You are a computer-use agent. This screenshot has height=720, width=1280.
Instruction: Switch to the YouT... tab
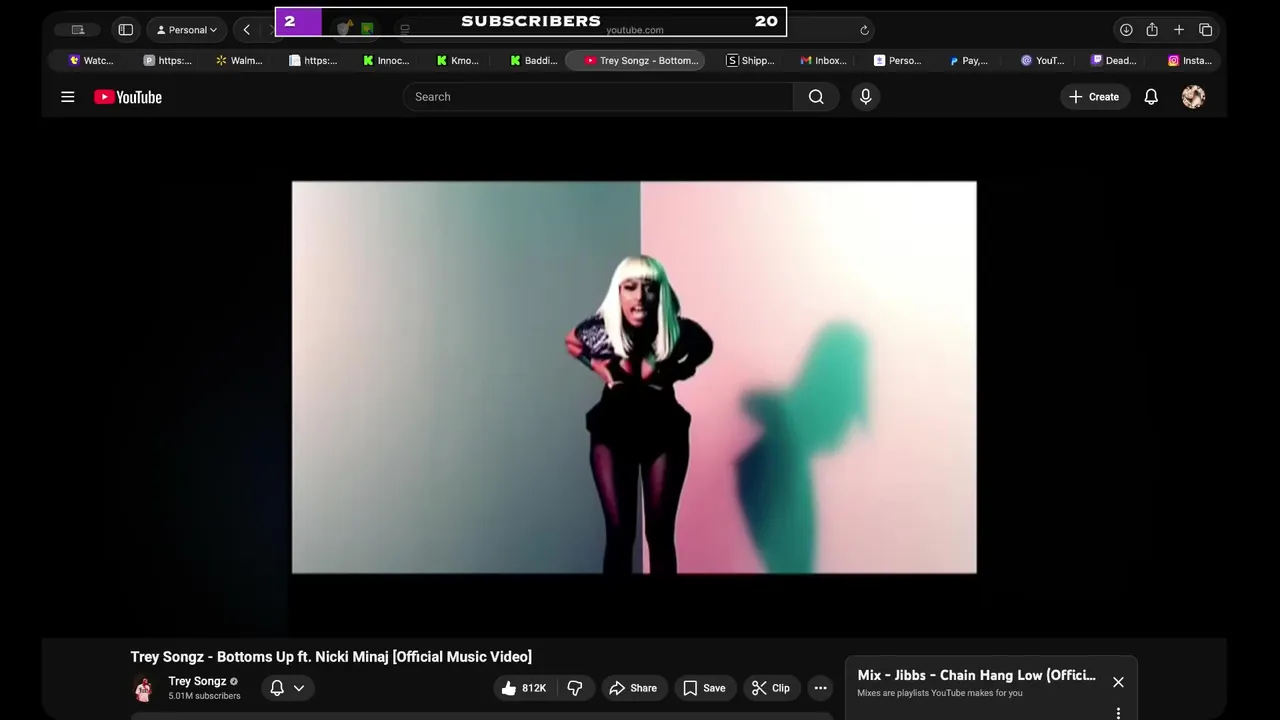coord(1043,61)
